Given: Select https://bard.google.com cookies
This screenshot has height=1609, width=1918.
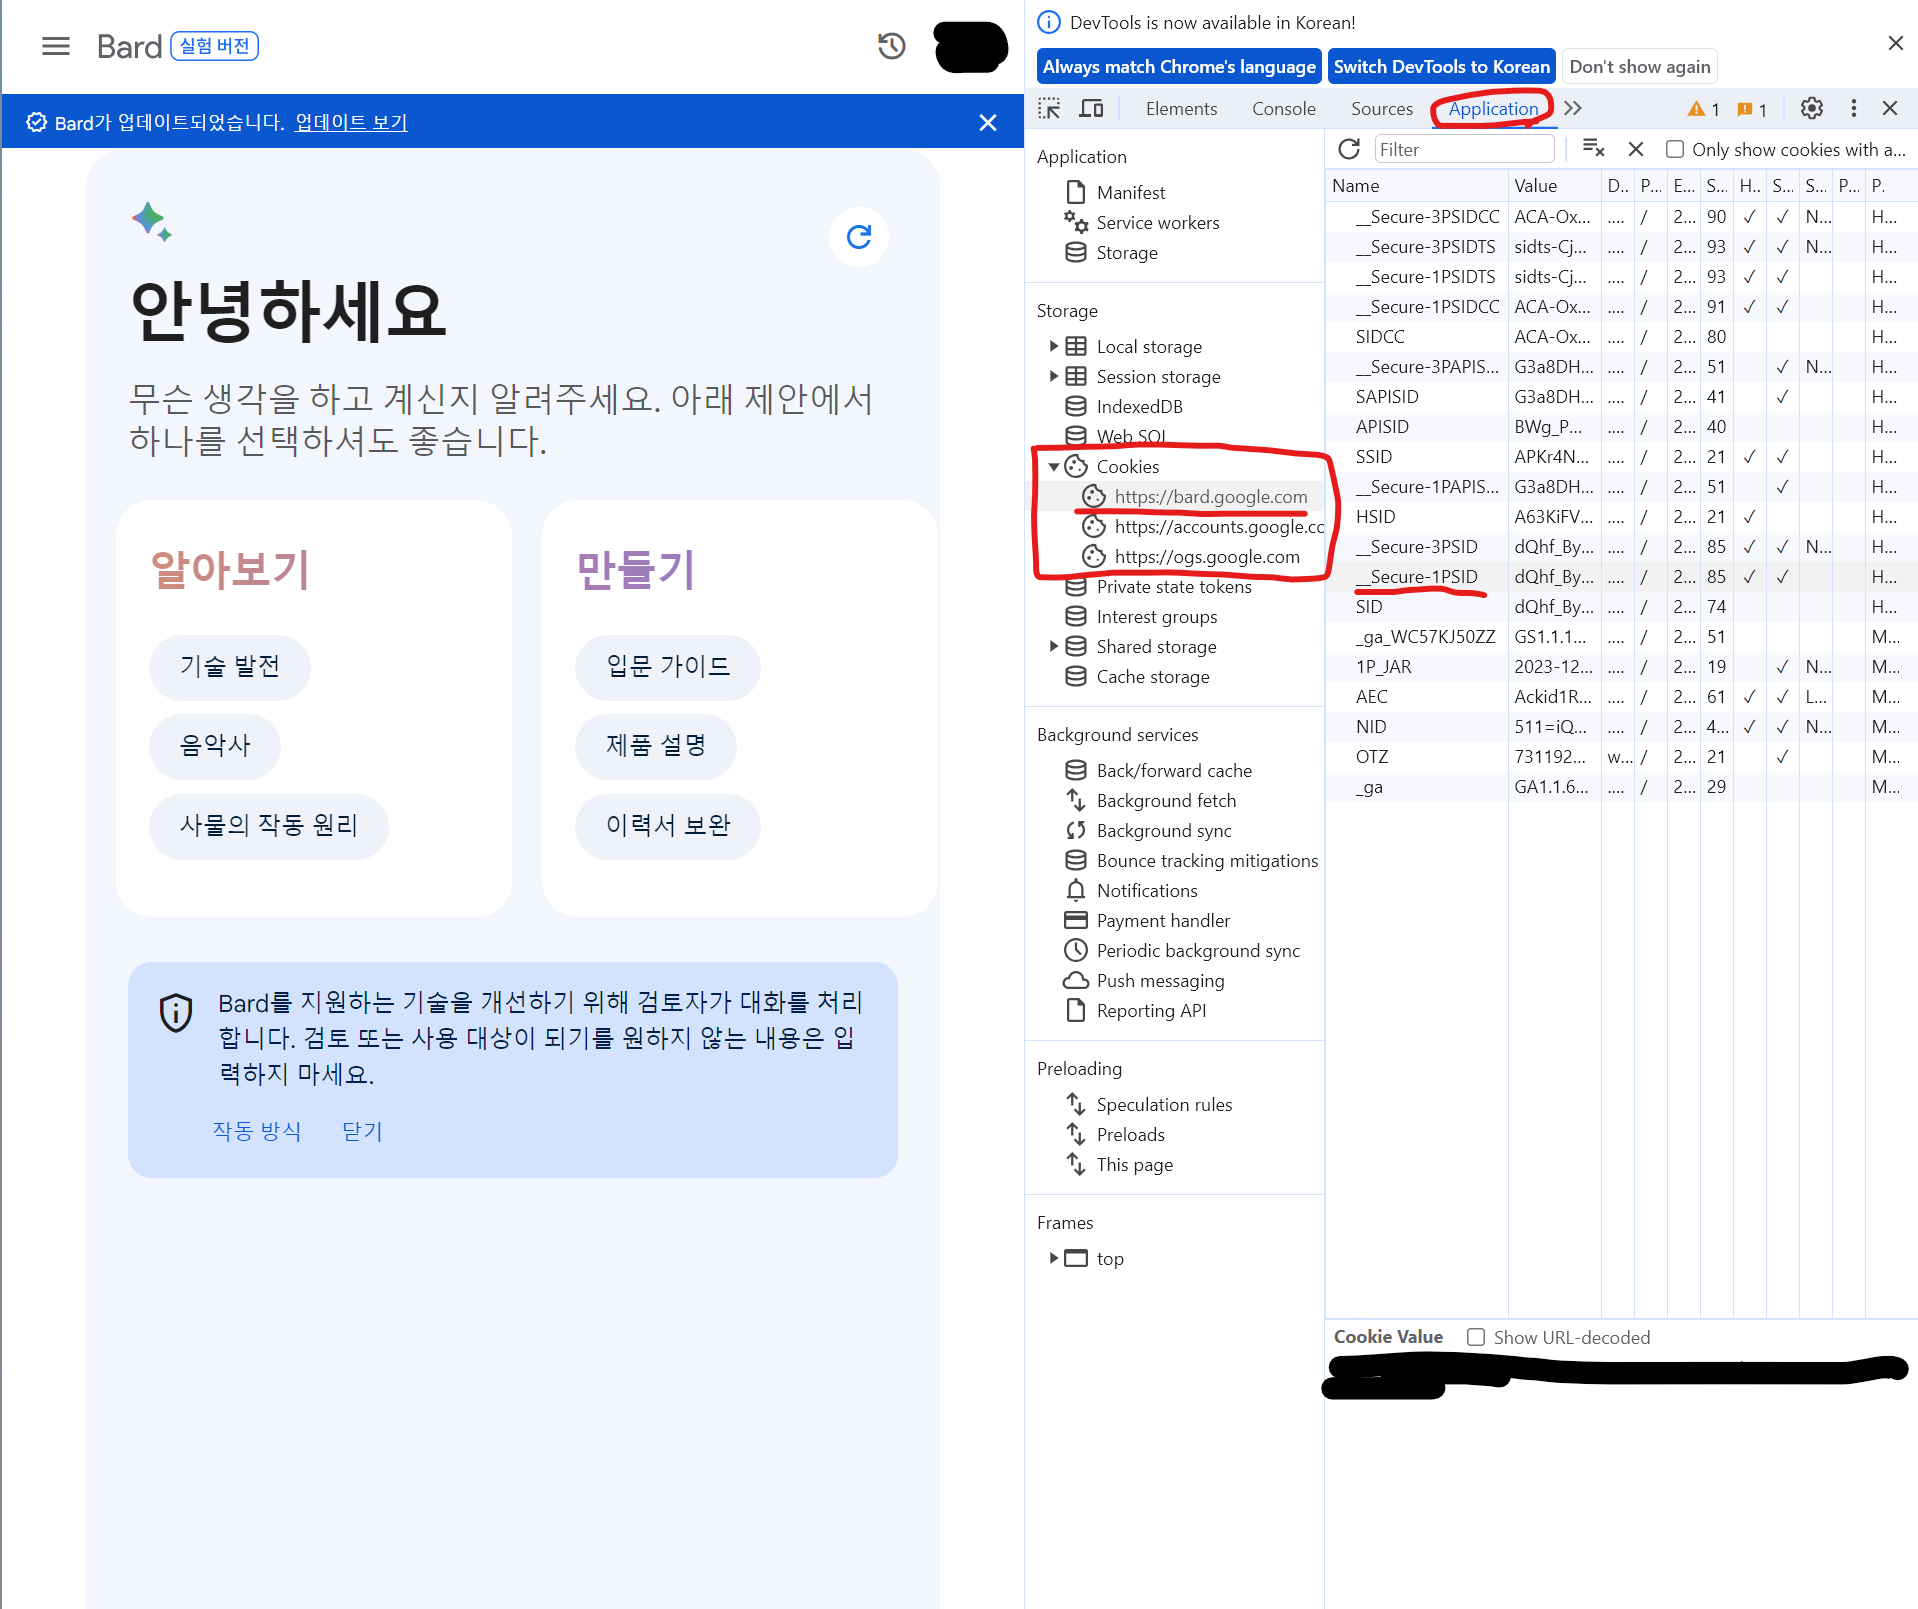Looking at the screenshot, I should [x=1210, y=496].
